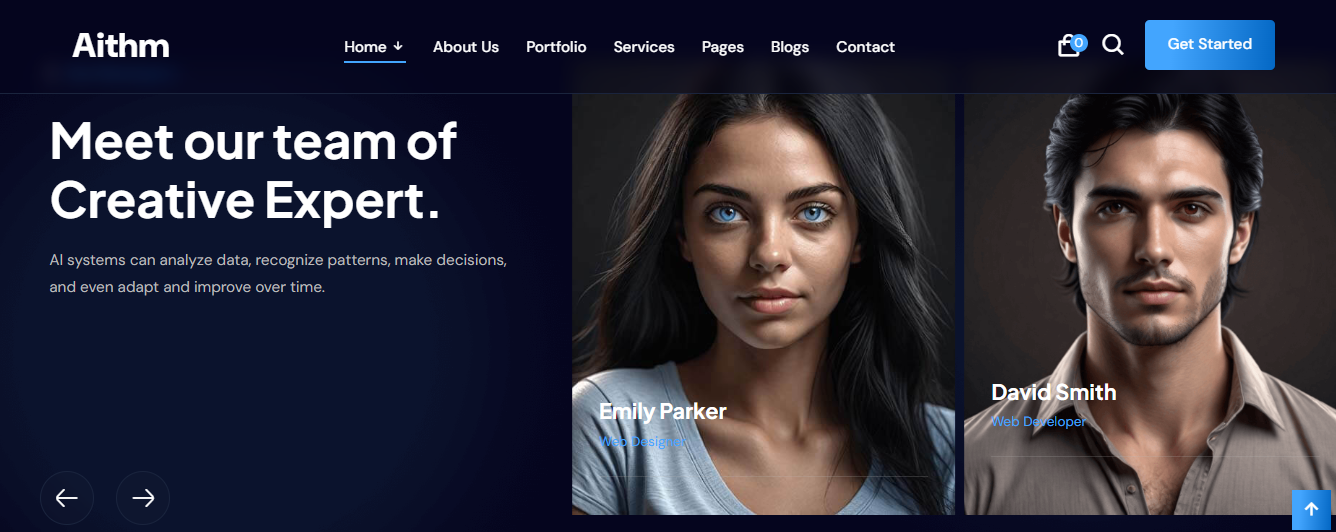Open the Blogs dropdown menu

[x=790, y=47]
